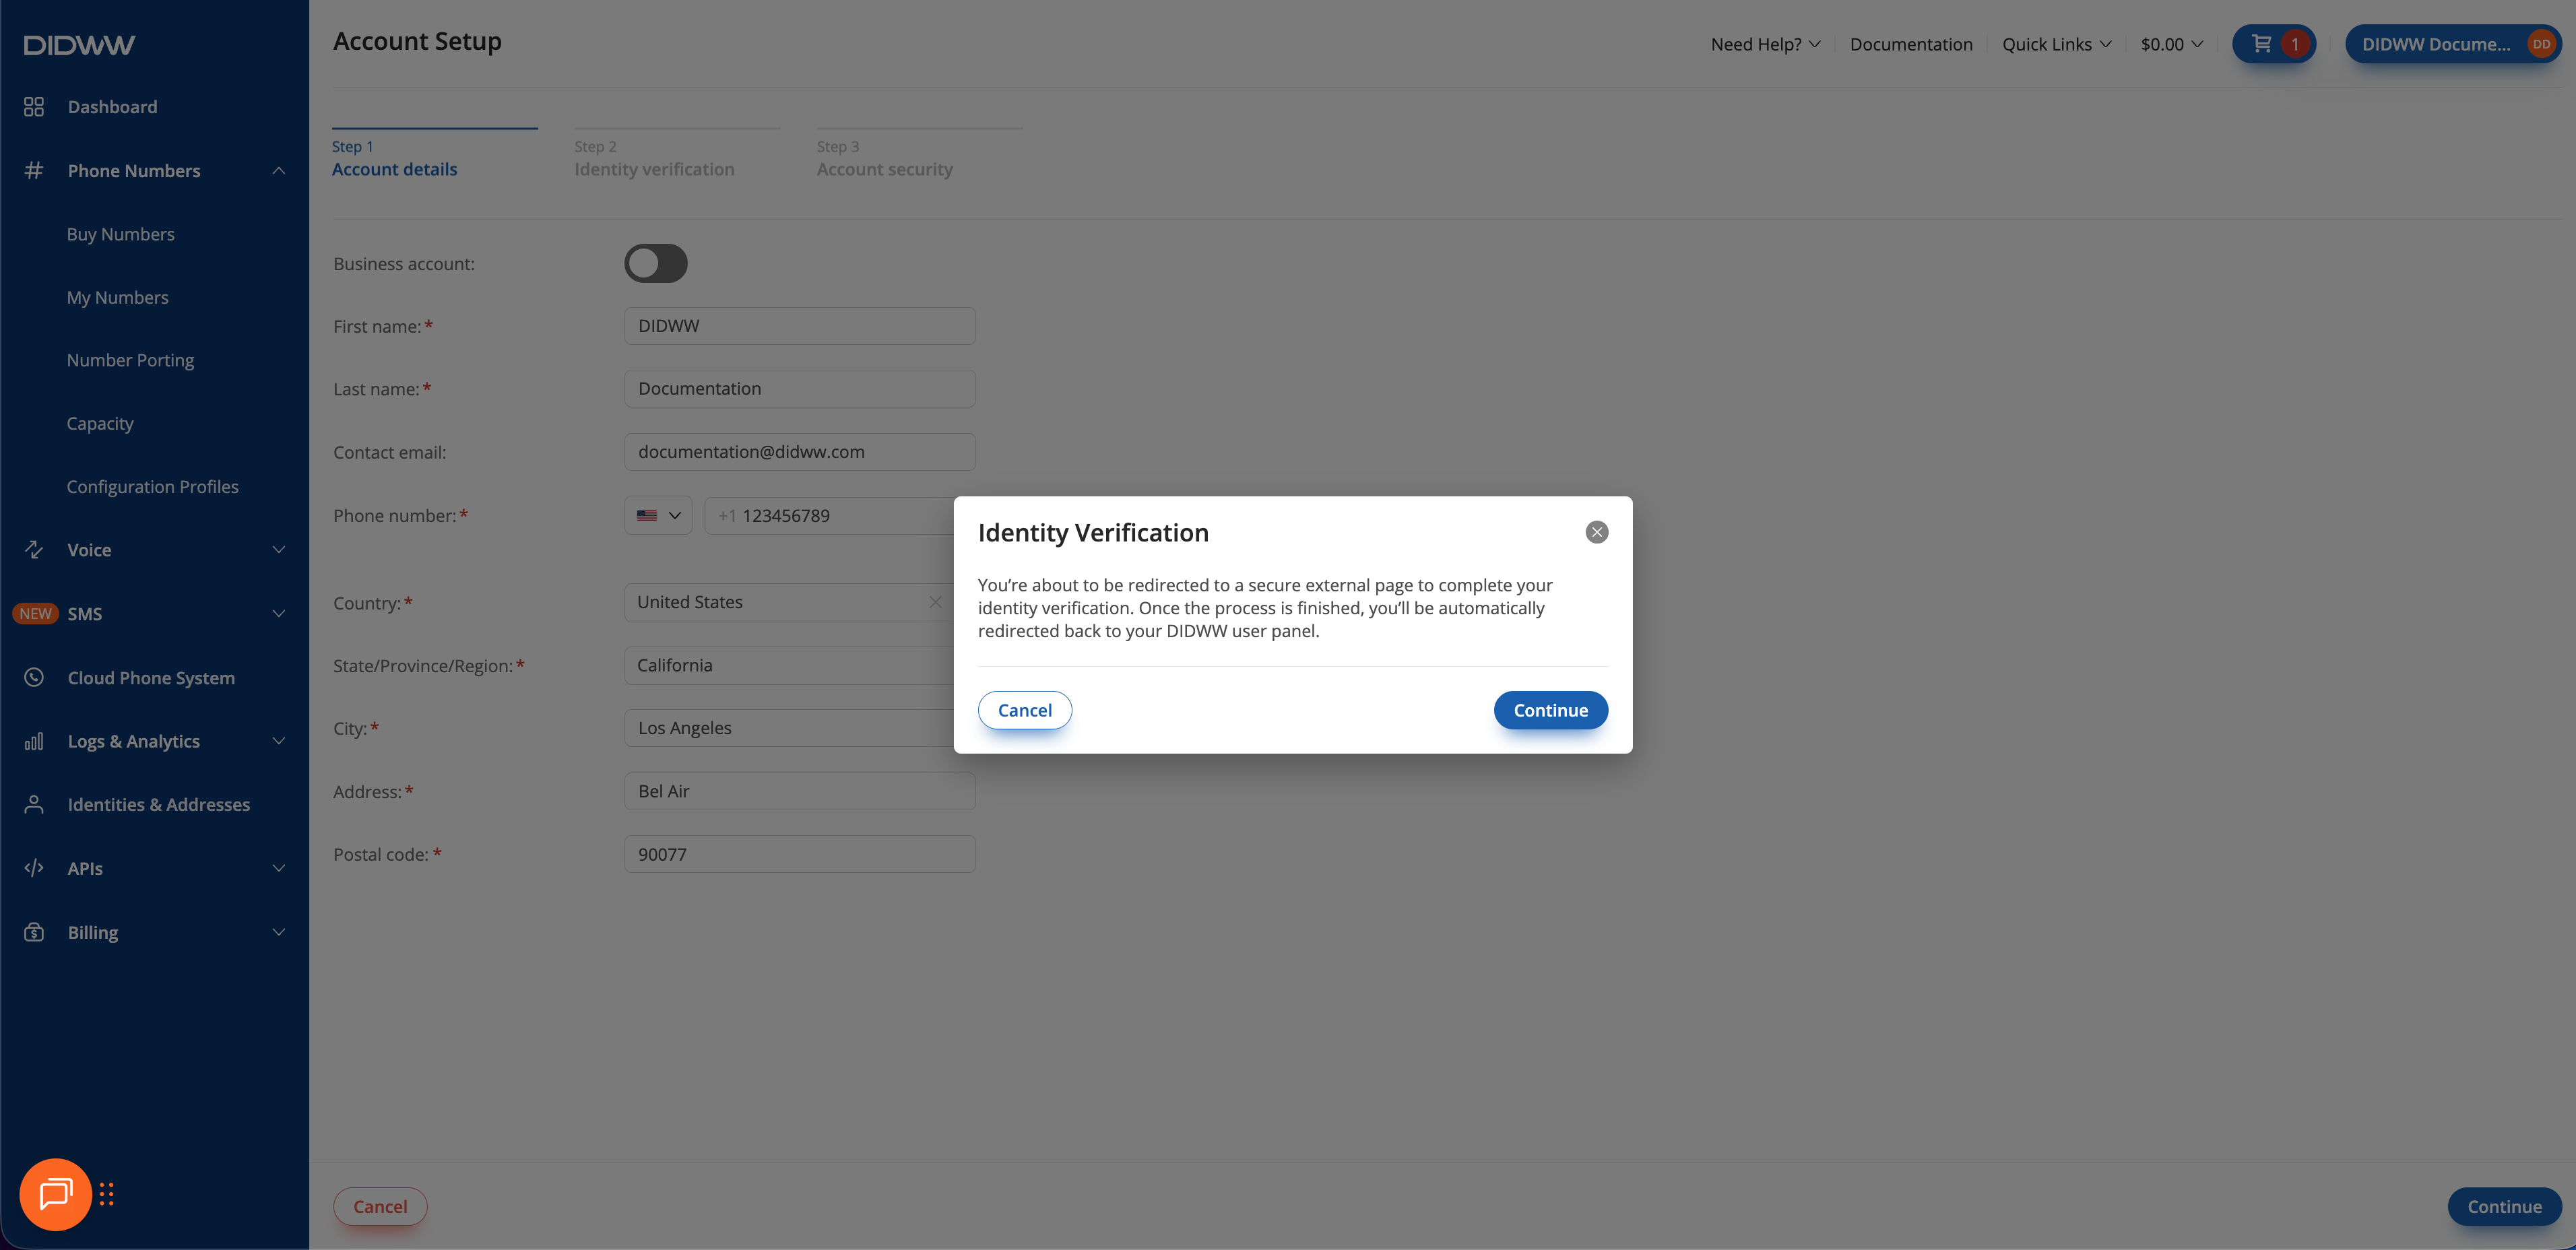The image size is (2576, 1250).
Task: Click the First name input field
Action: (x=799, y=326)
